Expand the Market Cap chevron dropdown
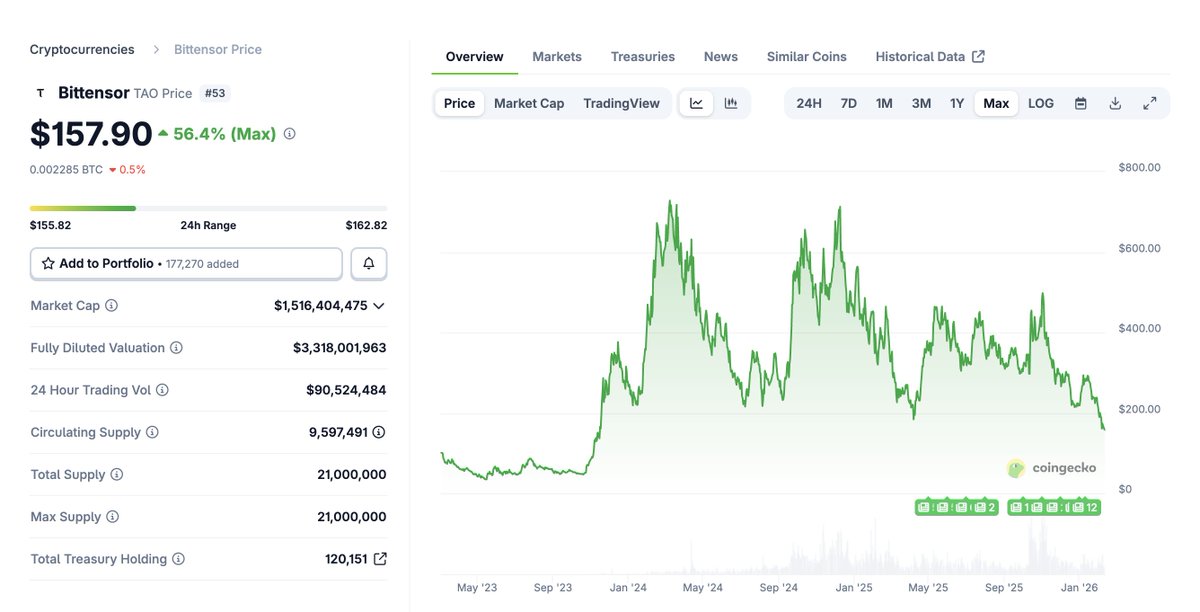Viewport: 1200px width, 612px height. [x=378, y=305]
